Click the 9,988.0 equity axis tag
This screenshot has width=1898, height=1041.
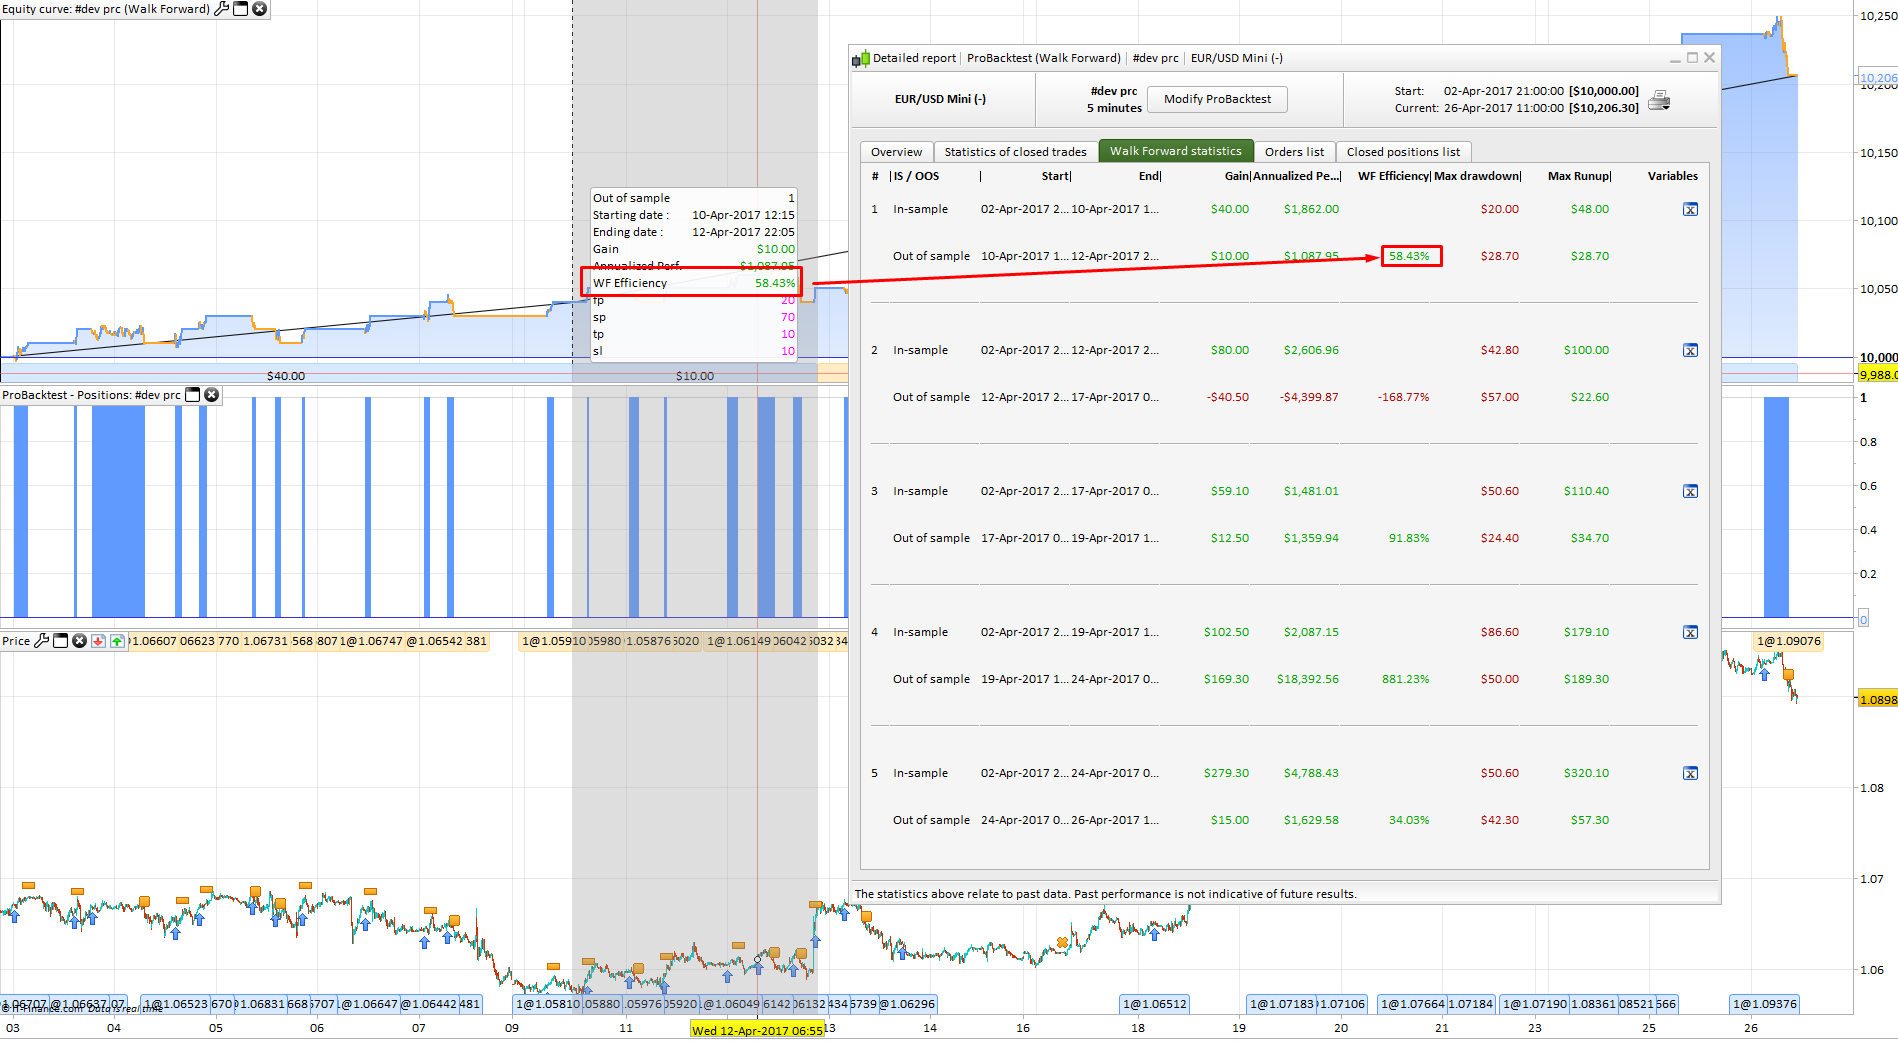1877,375
